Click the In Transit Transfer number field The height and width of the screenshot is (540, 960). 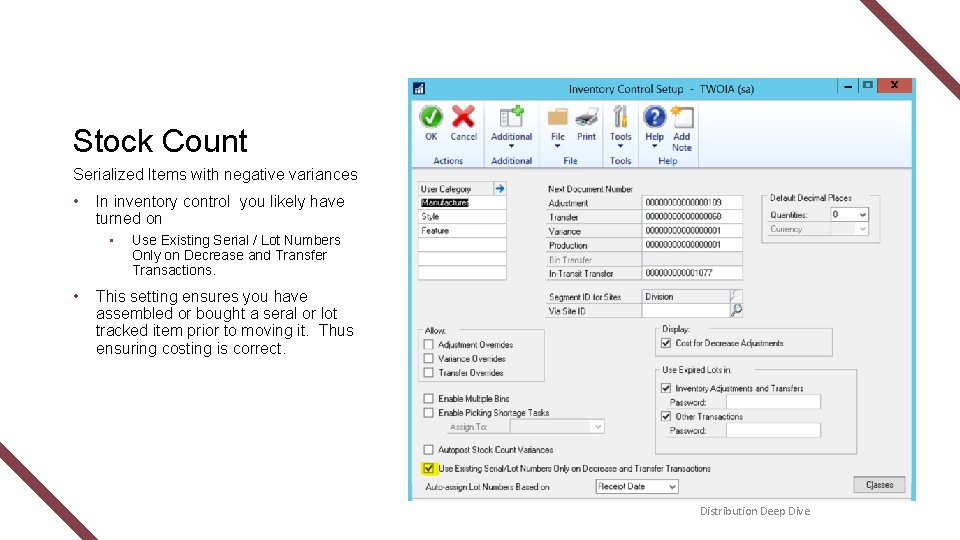tap(692, 273)
